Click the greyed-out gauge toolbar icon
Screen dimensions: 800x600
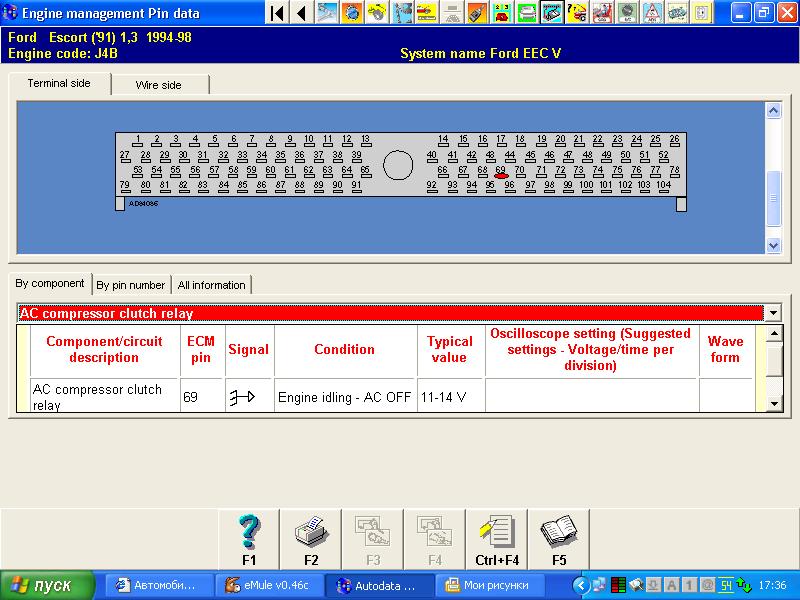452,13
